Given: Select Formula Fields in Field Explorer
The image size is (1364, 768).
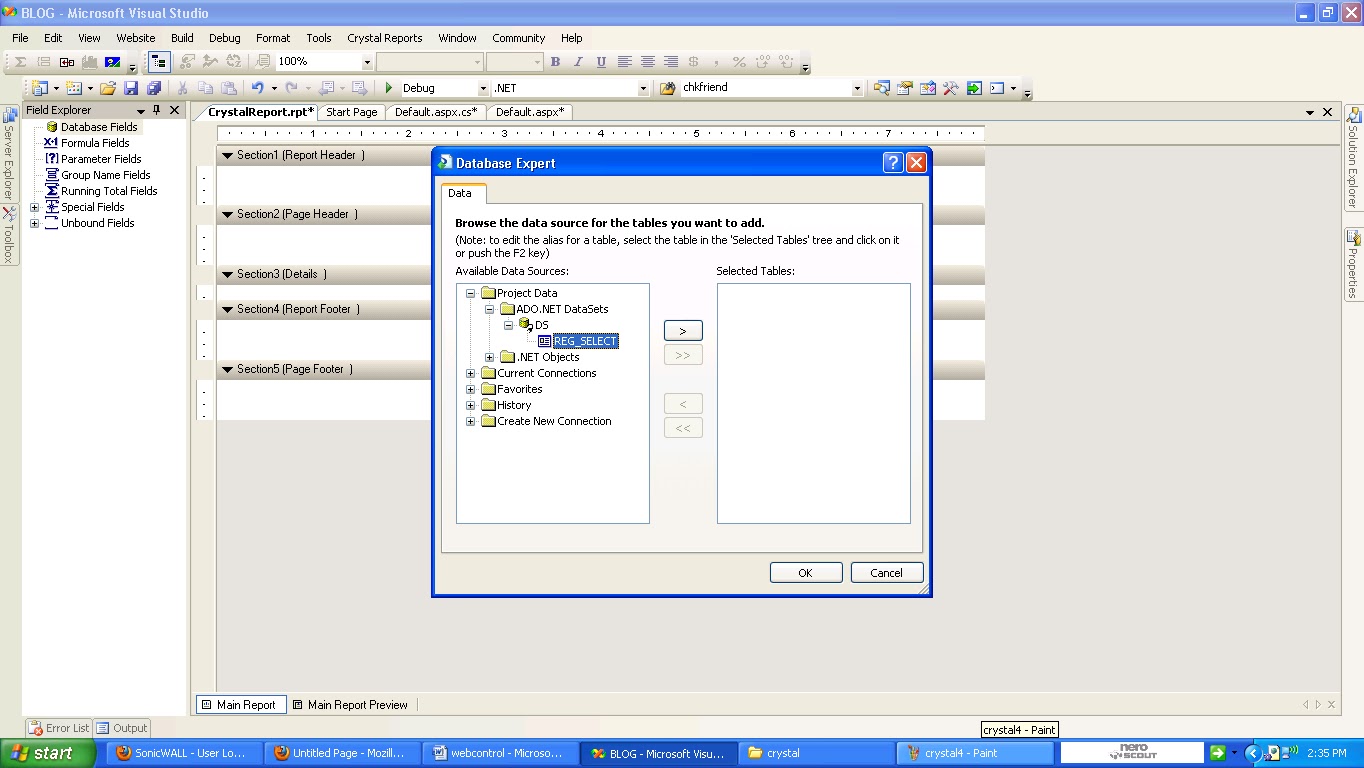Looking at the screenshot, I should pyautogui.click(x=95, y=143).
